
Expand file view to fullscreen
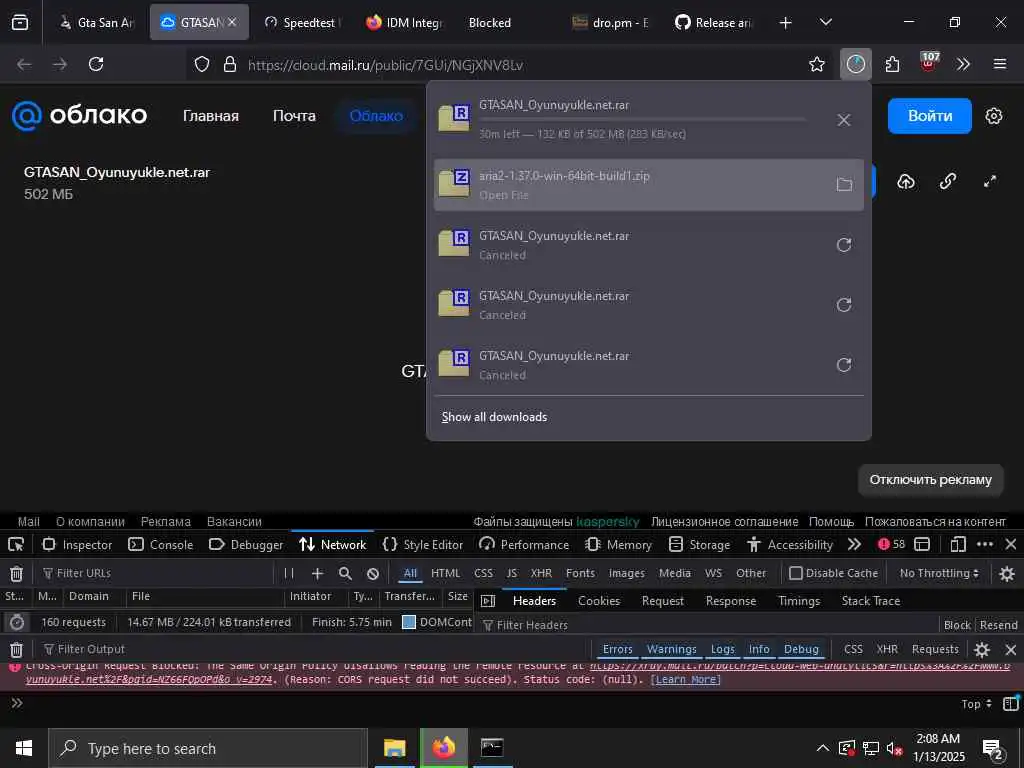click(989, 182)
